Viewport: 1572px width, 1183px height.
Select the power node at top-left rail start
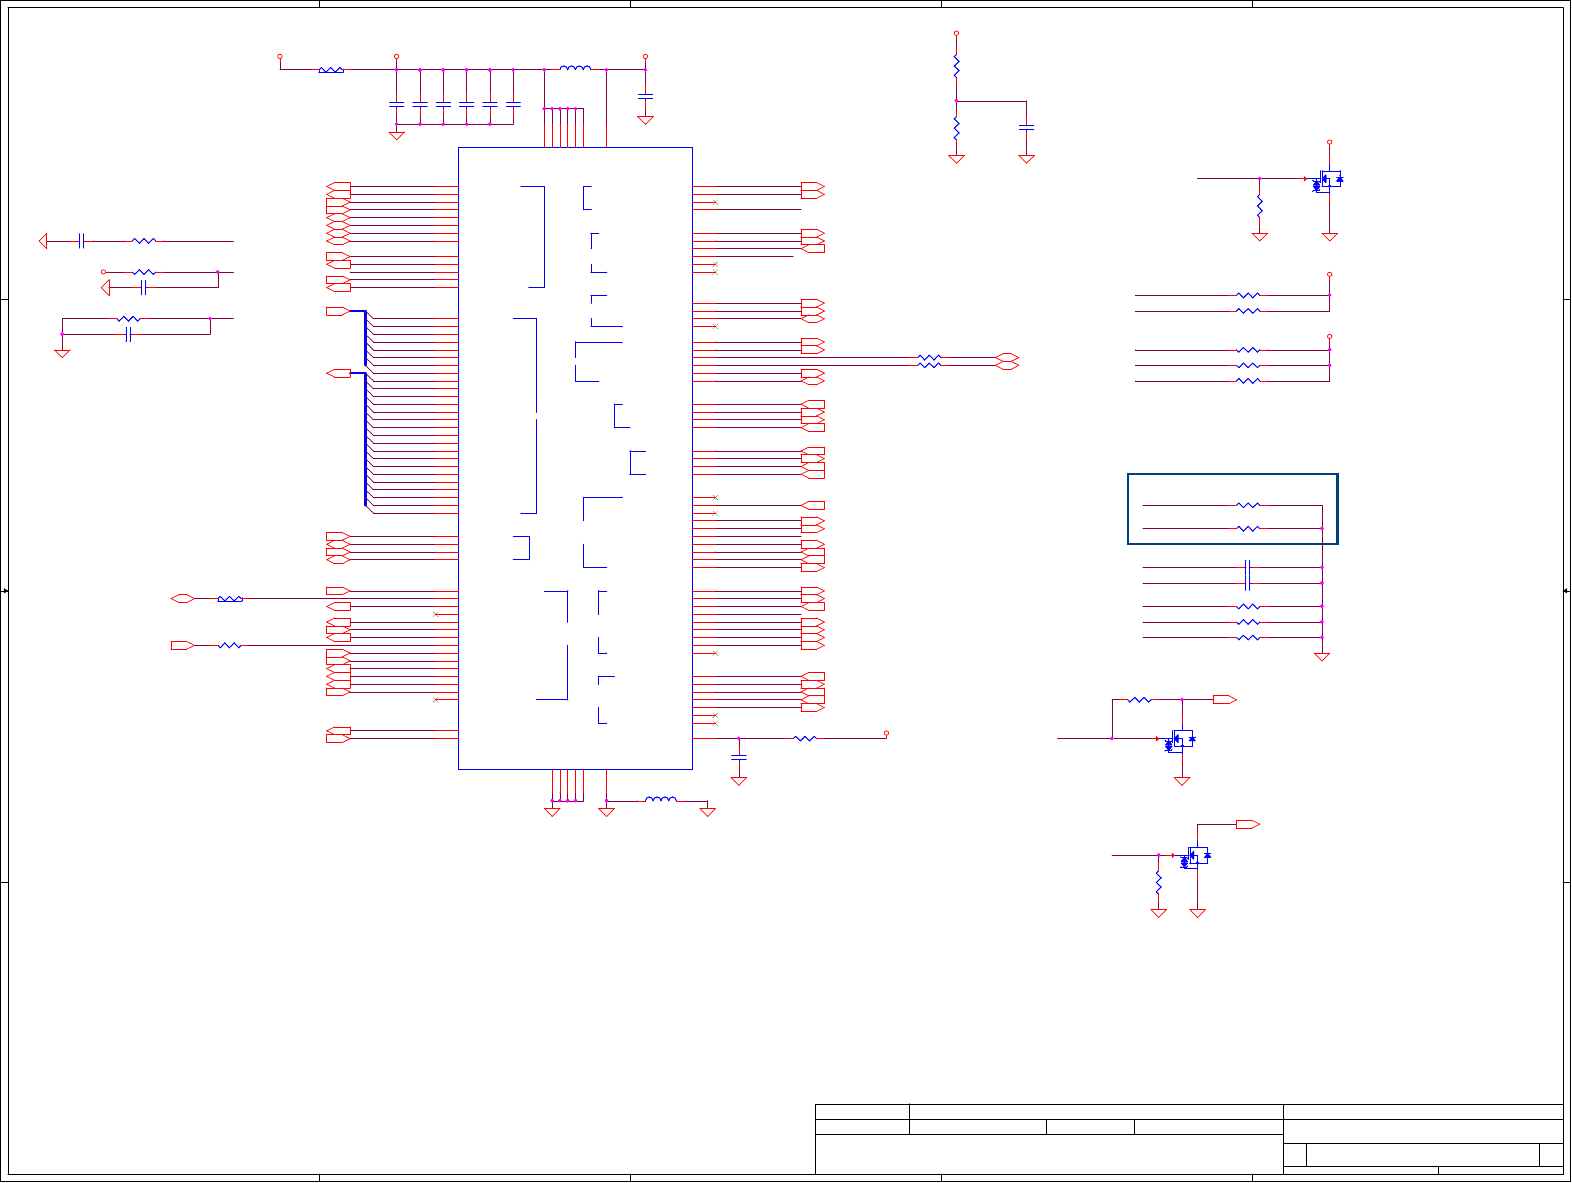pyautogui.click(x=280, y=57)
